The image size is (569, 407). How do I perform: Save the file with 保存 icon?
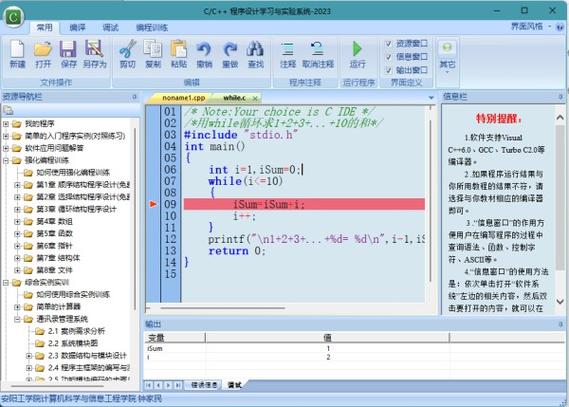[68, 54]
